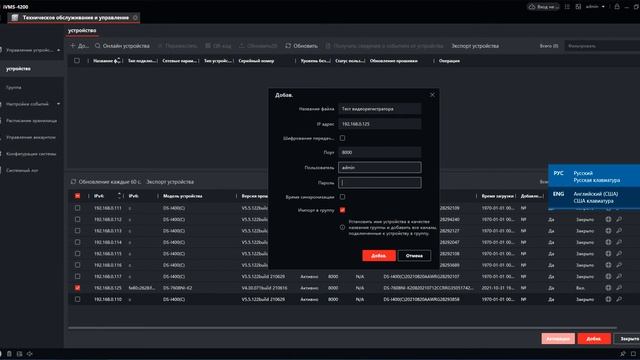This screenshot has height=360, width=640.
Task: Click the 'Обновить' refresh icon in toolbar
Action: 288,46
